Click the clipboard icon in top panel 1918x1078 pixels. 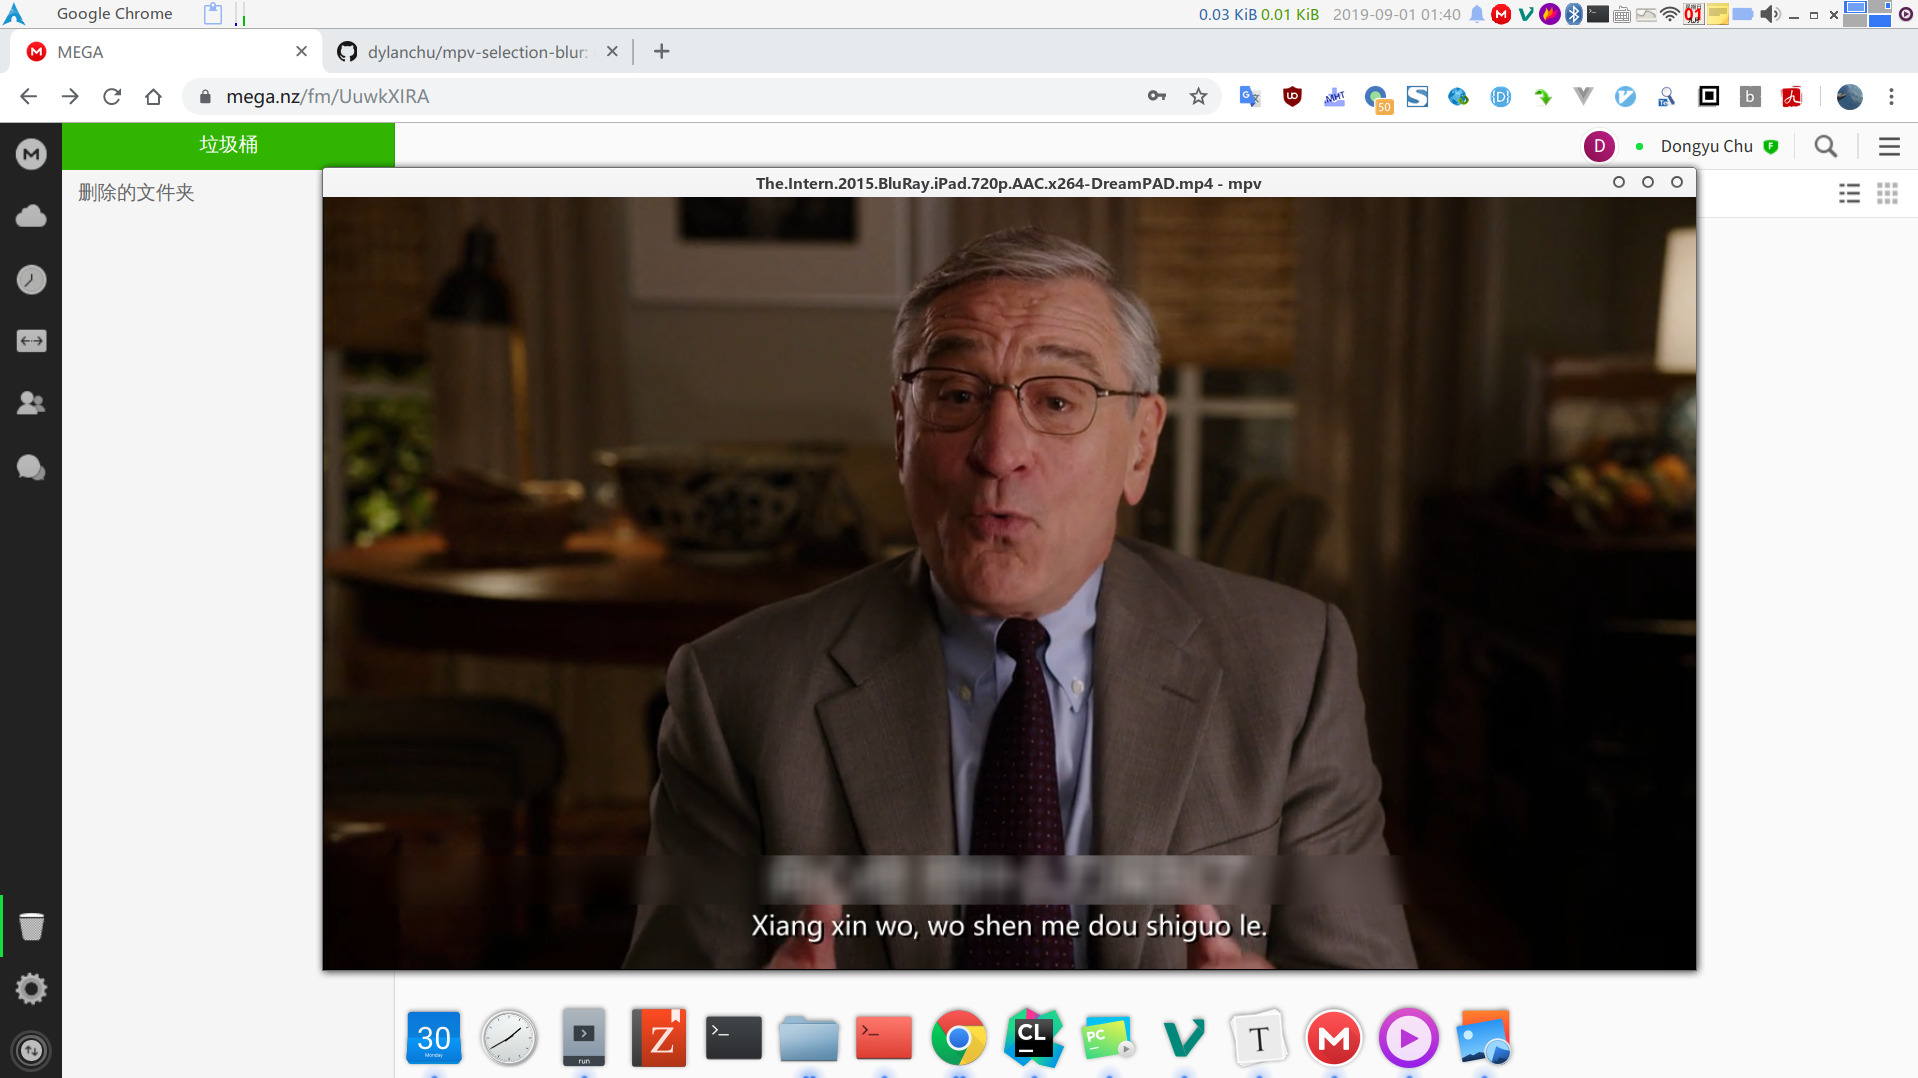point(213,14)
